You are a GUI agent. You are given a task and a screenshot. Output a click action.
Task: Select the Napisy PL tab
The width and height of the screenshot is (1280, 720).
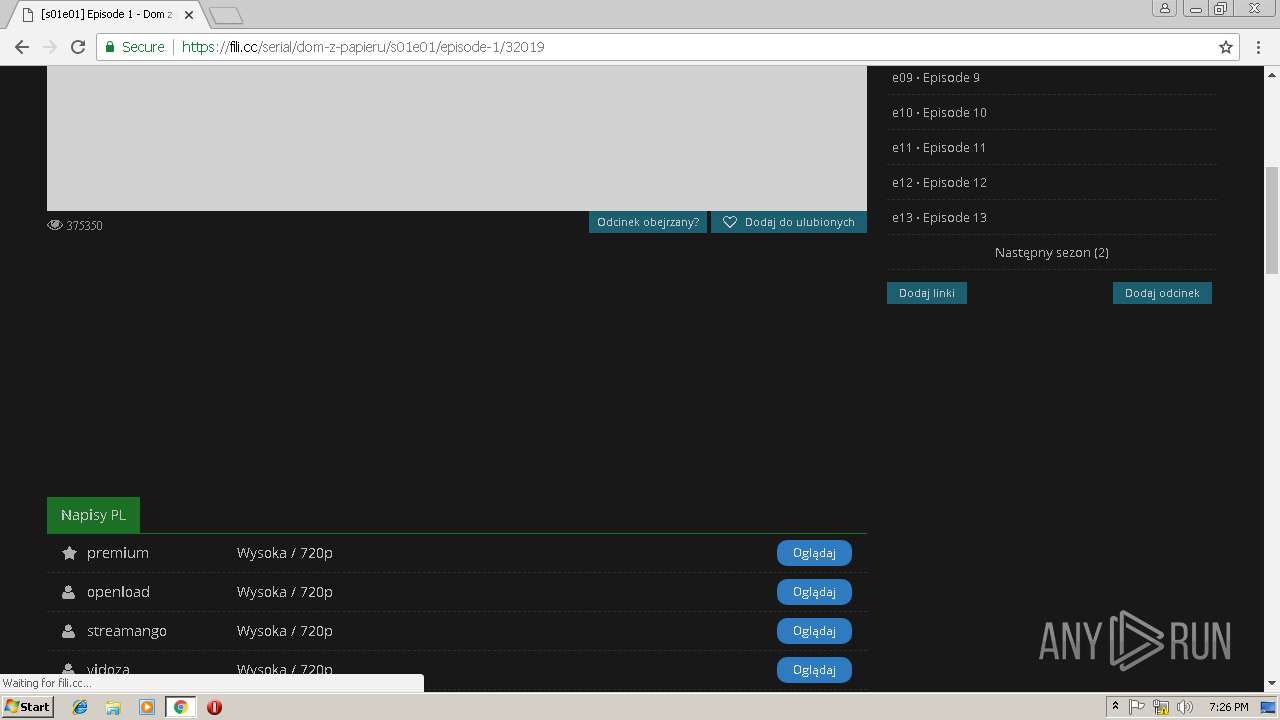93,515
